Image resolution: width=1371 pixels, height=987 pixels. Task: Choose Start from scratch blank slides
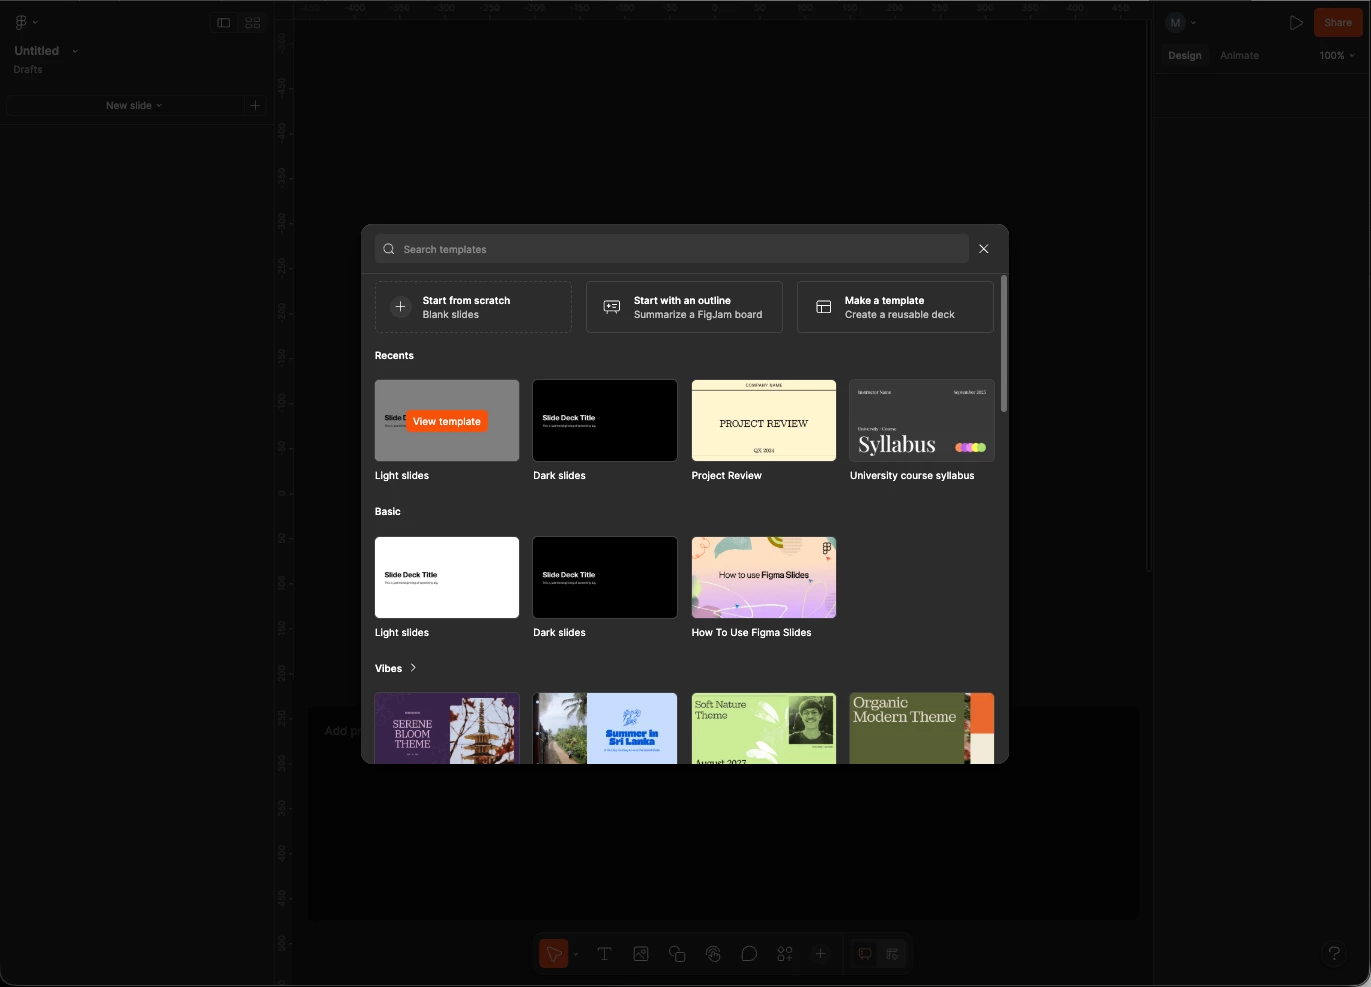point(473,307)
